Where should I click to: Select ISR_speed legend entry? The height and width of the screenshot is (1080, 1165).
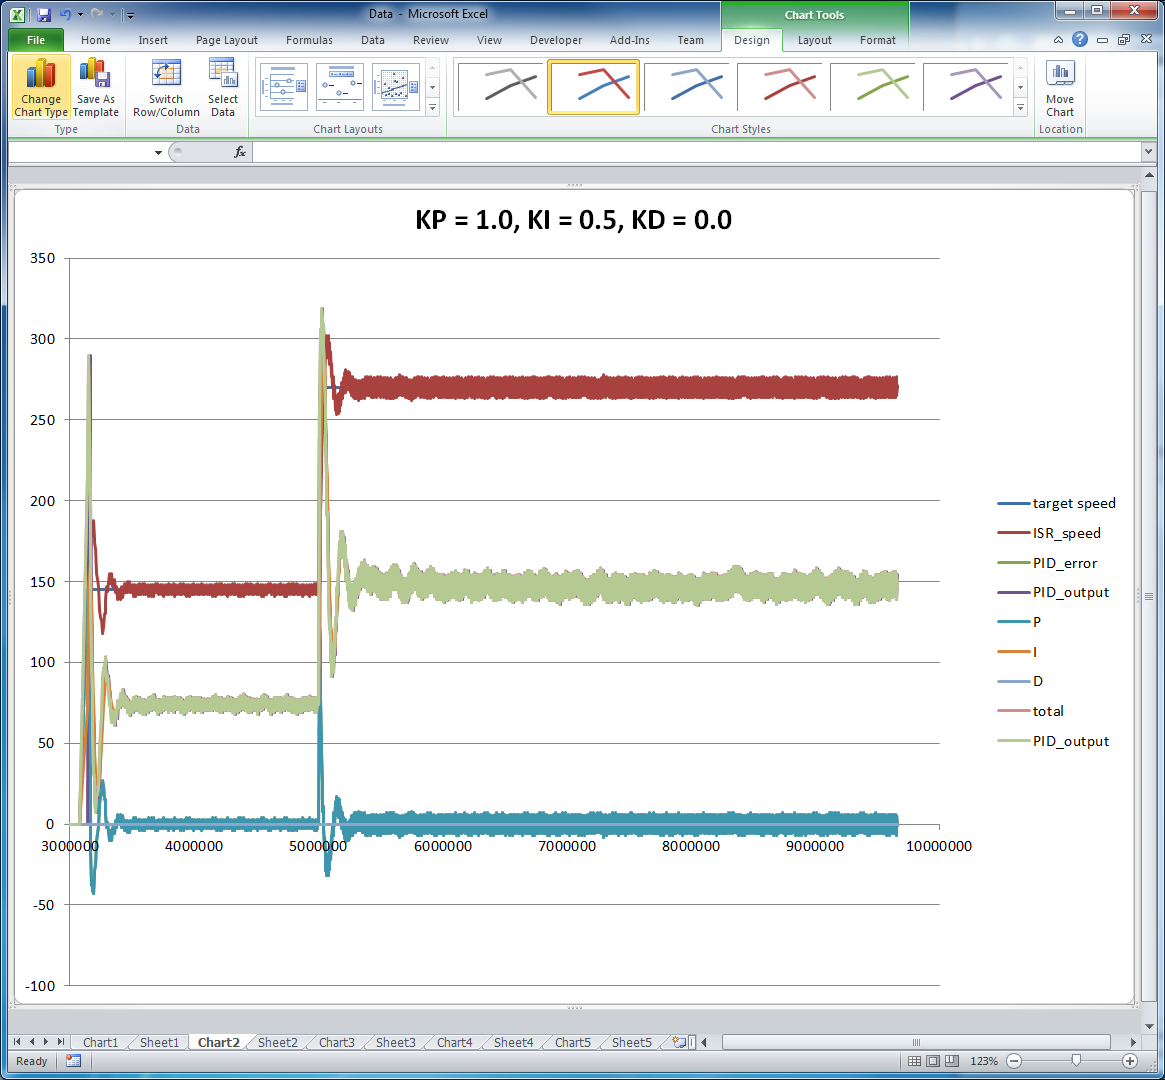(x=1049, y=533)
